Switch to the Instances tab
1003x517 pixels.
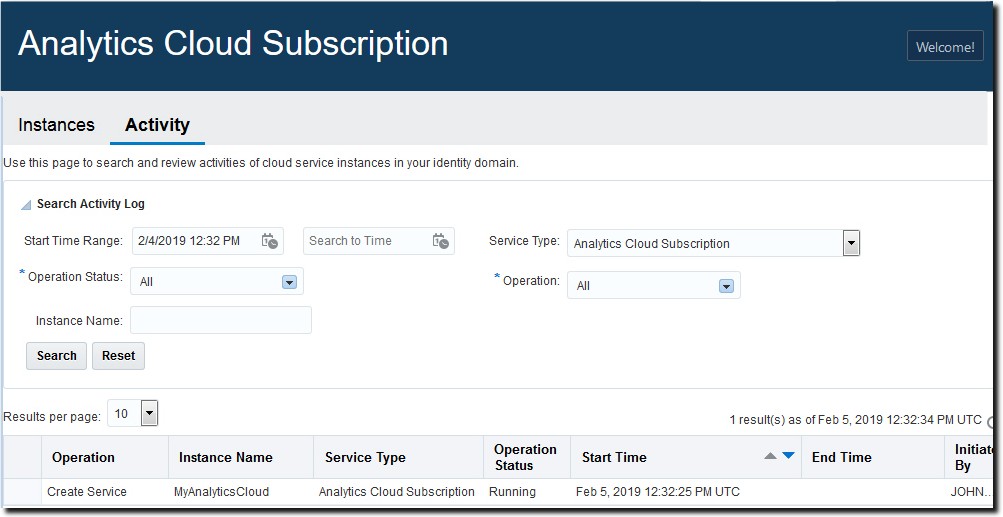click(x=56, y=125)
